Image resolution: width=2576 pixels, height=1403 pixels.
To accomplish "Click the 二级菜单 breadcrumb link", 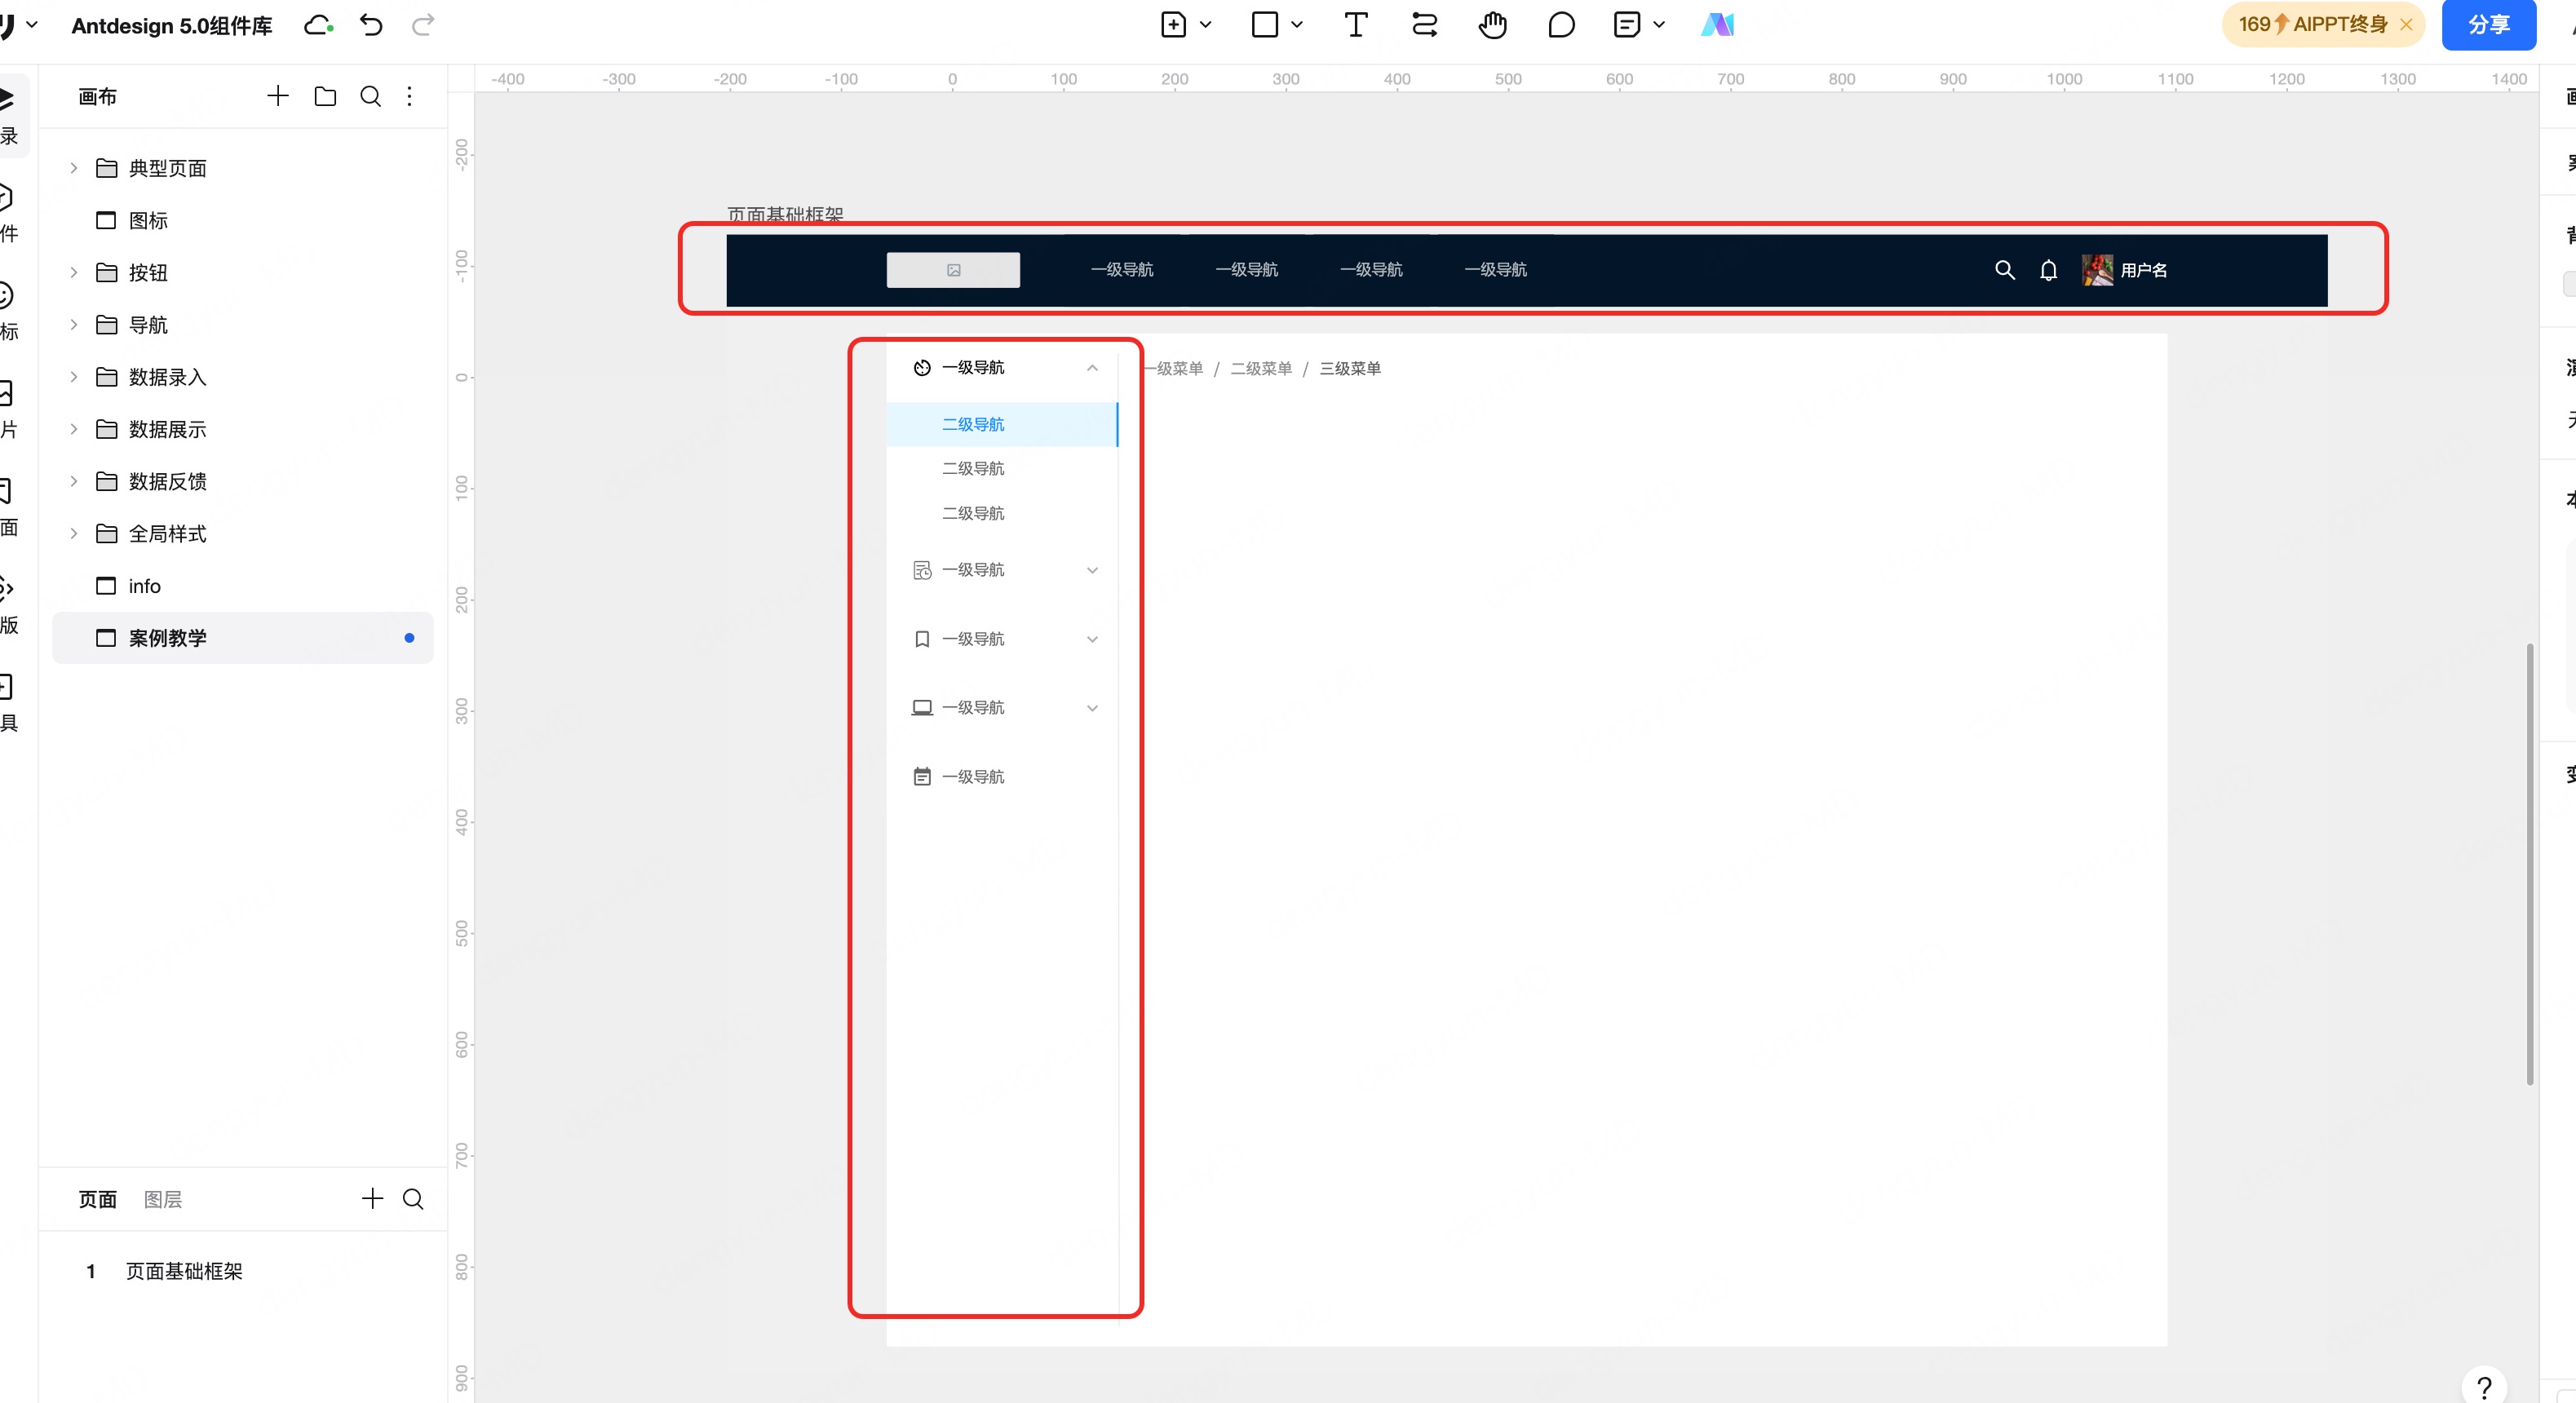I will click(x=1261, y=369).
